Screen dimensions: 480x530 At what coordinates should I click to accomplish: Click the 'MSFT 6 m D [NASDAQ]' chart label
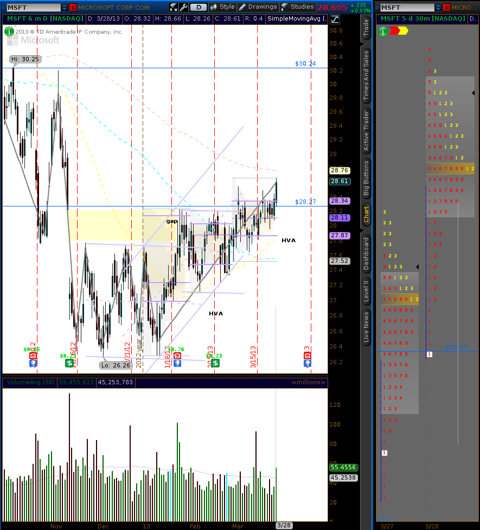[45, 19]
